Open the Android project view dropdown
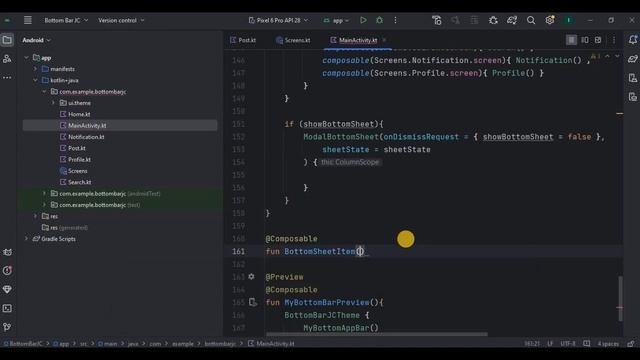 point(36,40)
